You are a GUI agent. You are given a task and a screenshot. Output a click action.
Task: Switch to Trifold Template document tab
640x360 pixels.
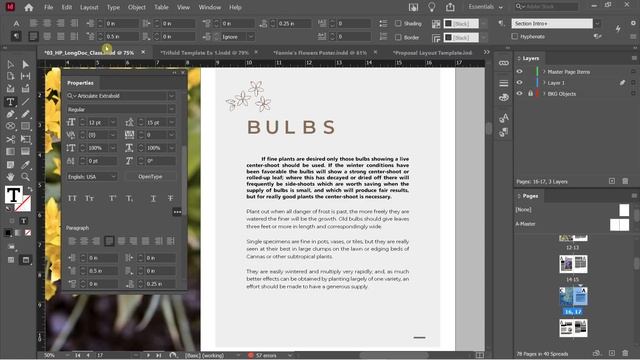(x=204, y=53)
